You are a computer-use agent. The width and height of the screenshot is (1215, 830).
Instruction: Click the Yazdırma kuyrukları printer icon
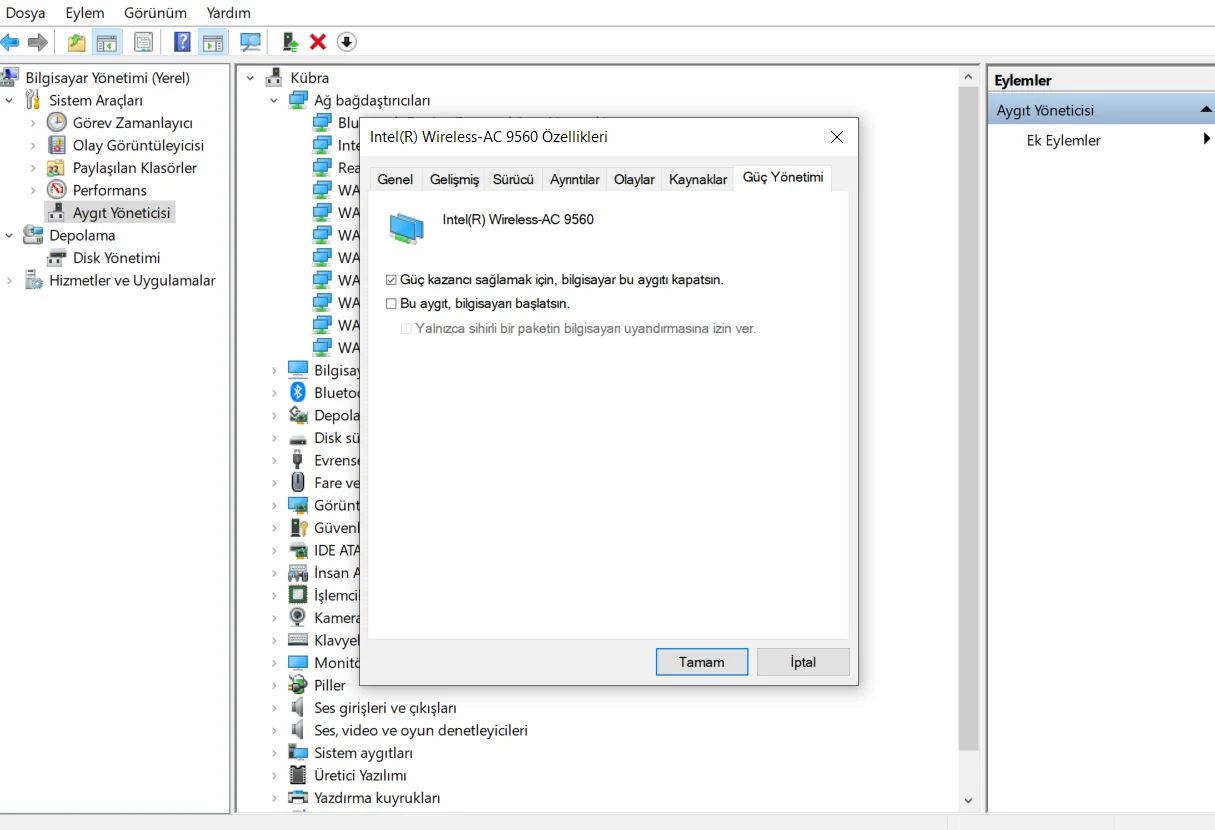[x=298, y=798]
